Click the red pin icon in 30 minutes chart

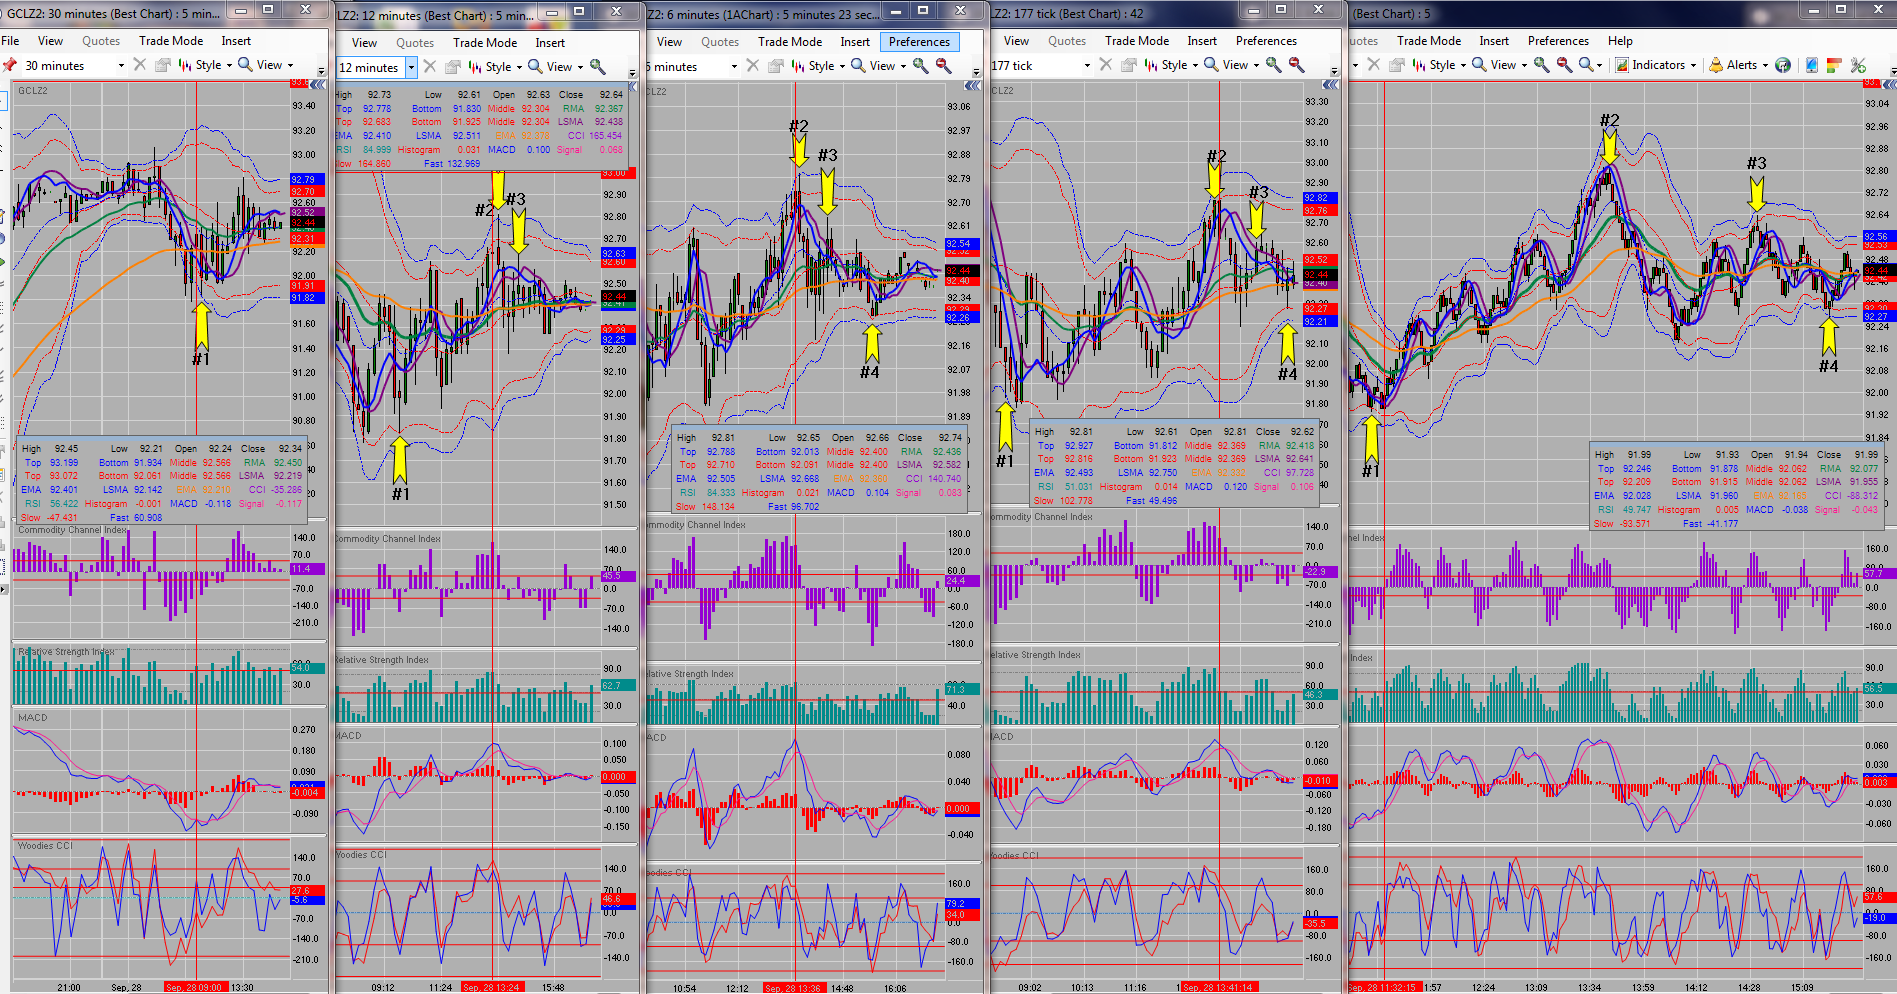click(10, 65)
